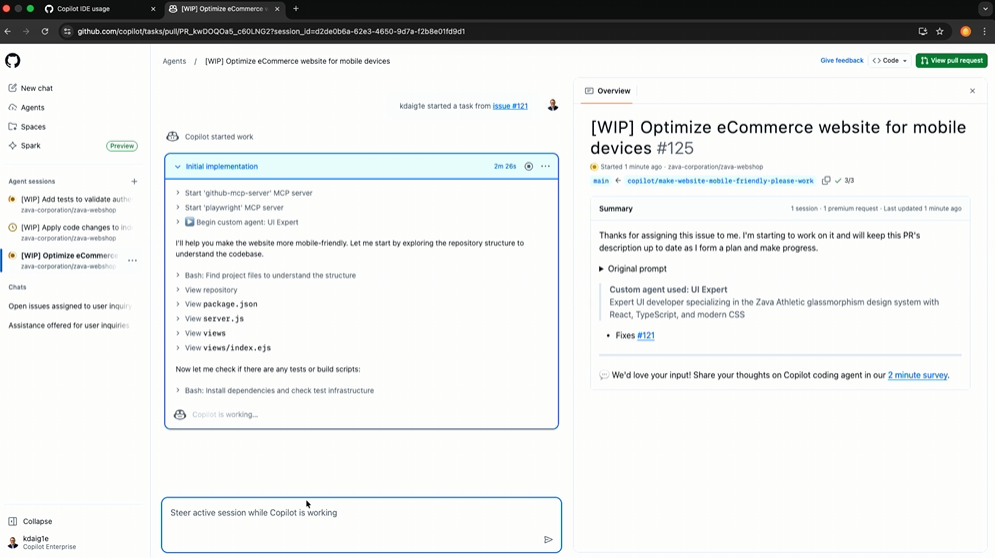Copy the branch name with the copy icon
This screenshot has height=558, width=995.
point(826,181)
